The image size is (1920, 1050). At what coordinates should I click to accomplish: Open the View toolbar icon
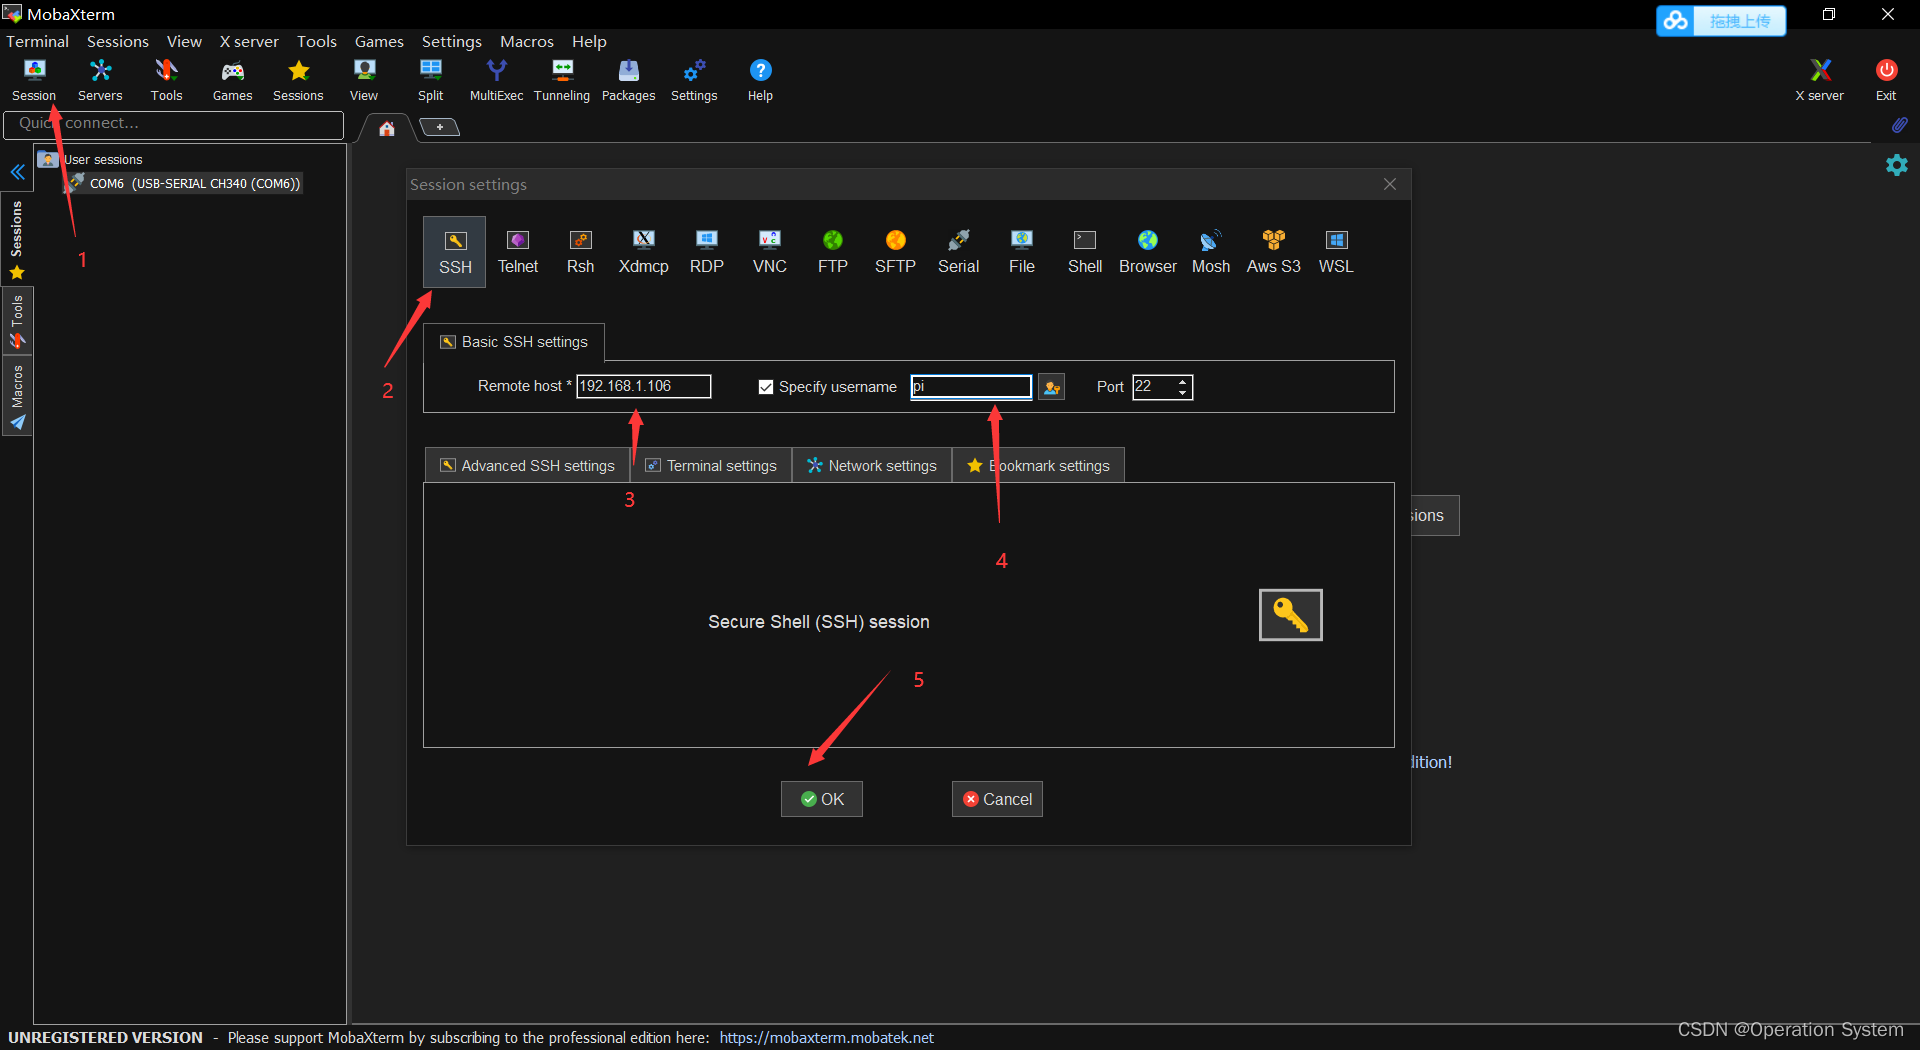pos(364,80)
